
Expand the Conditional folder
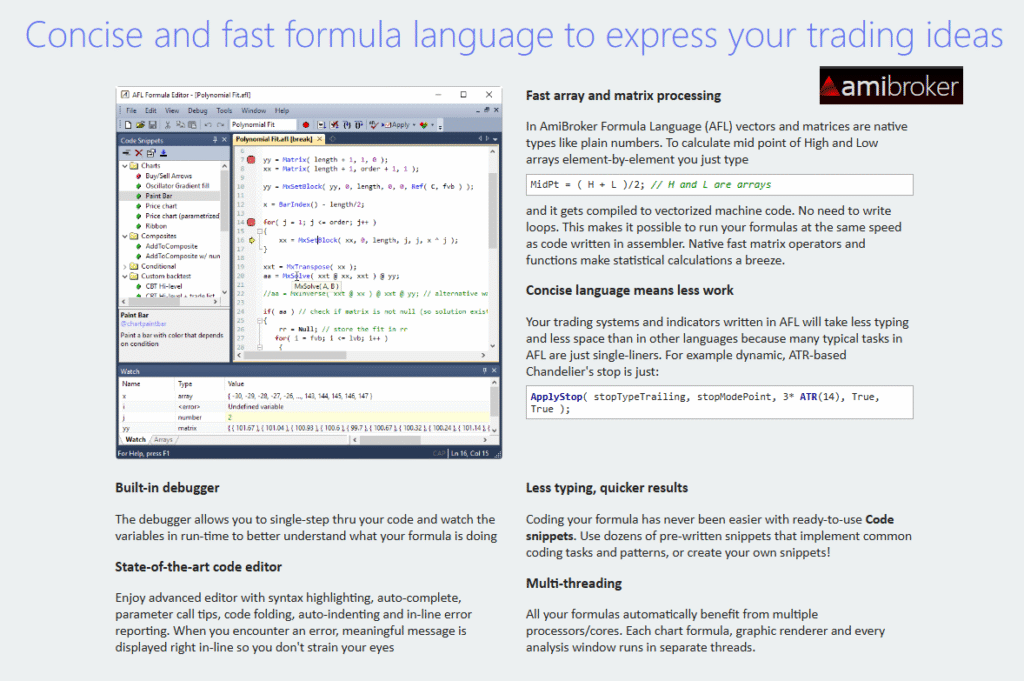click(125, 266)
